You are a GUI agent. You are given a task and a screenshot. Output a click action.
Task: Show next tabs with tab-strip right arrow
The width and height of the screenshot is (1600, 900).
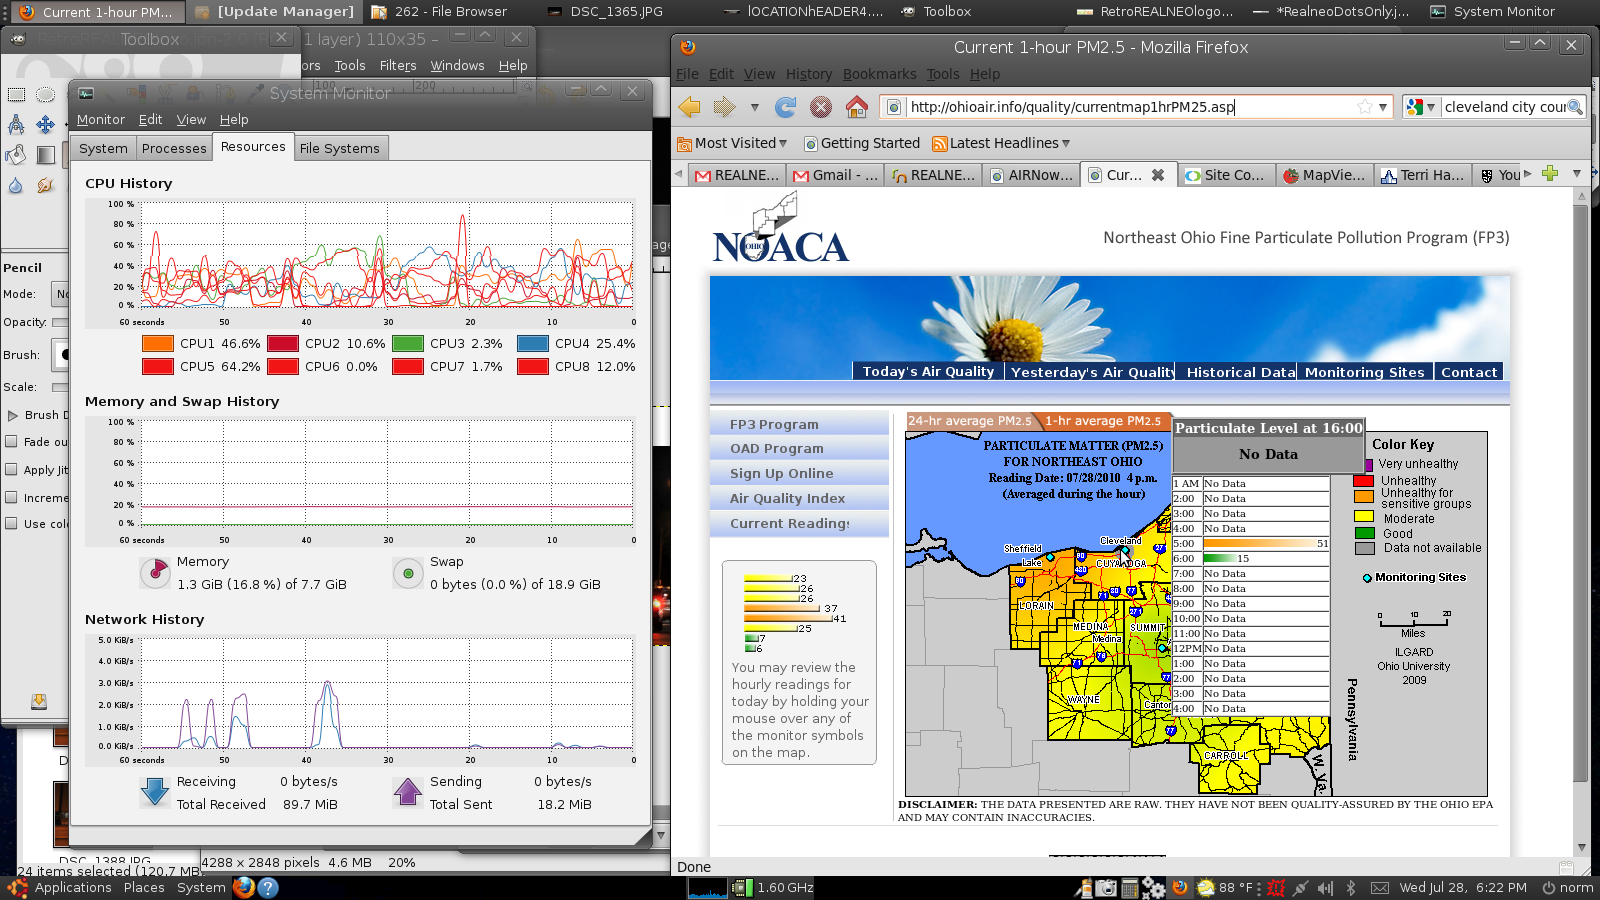tap(1527, 174)
